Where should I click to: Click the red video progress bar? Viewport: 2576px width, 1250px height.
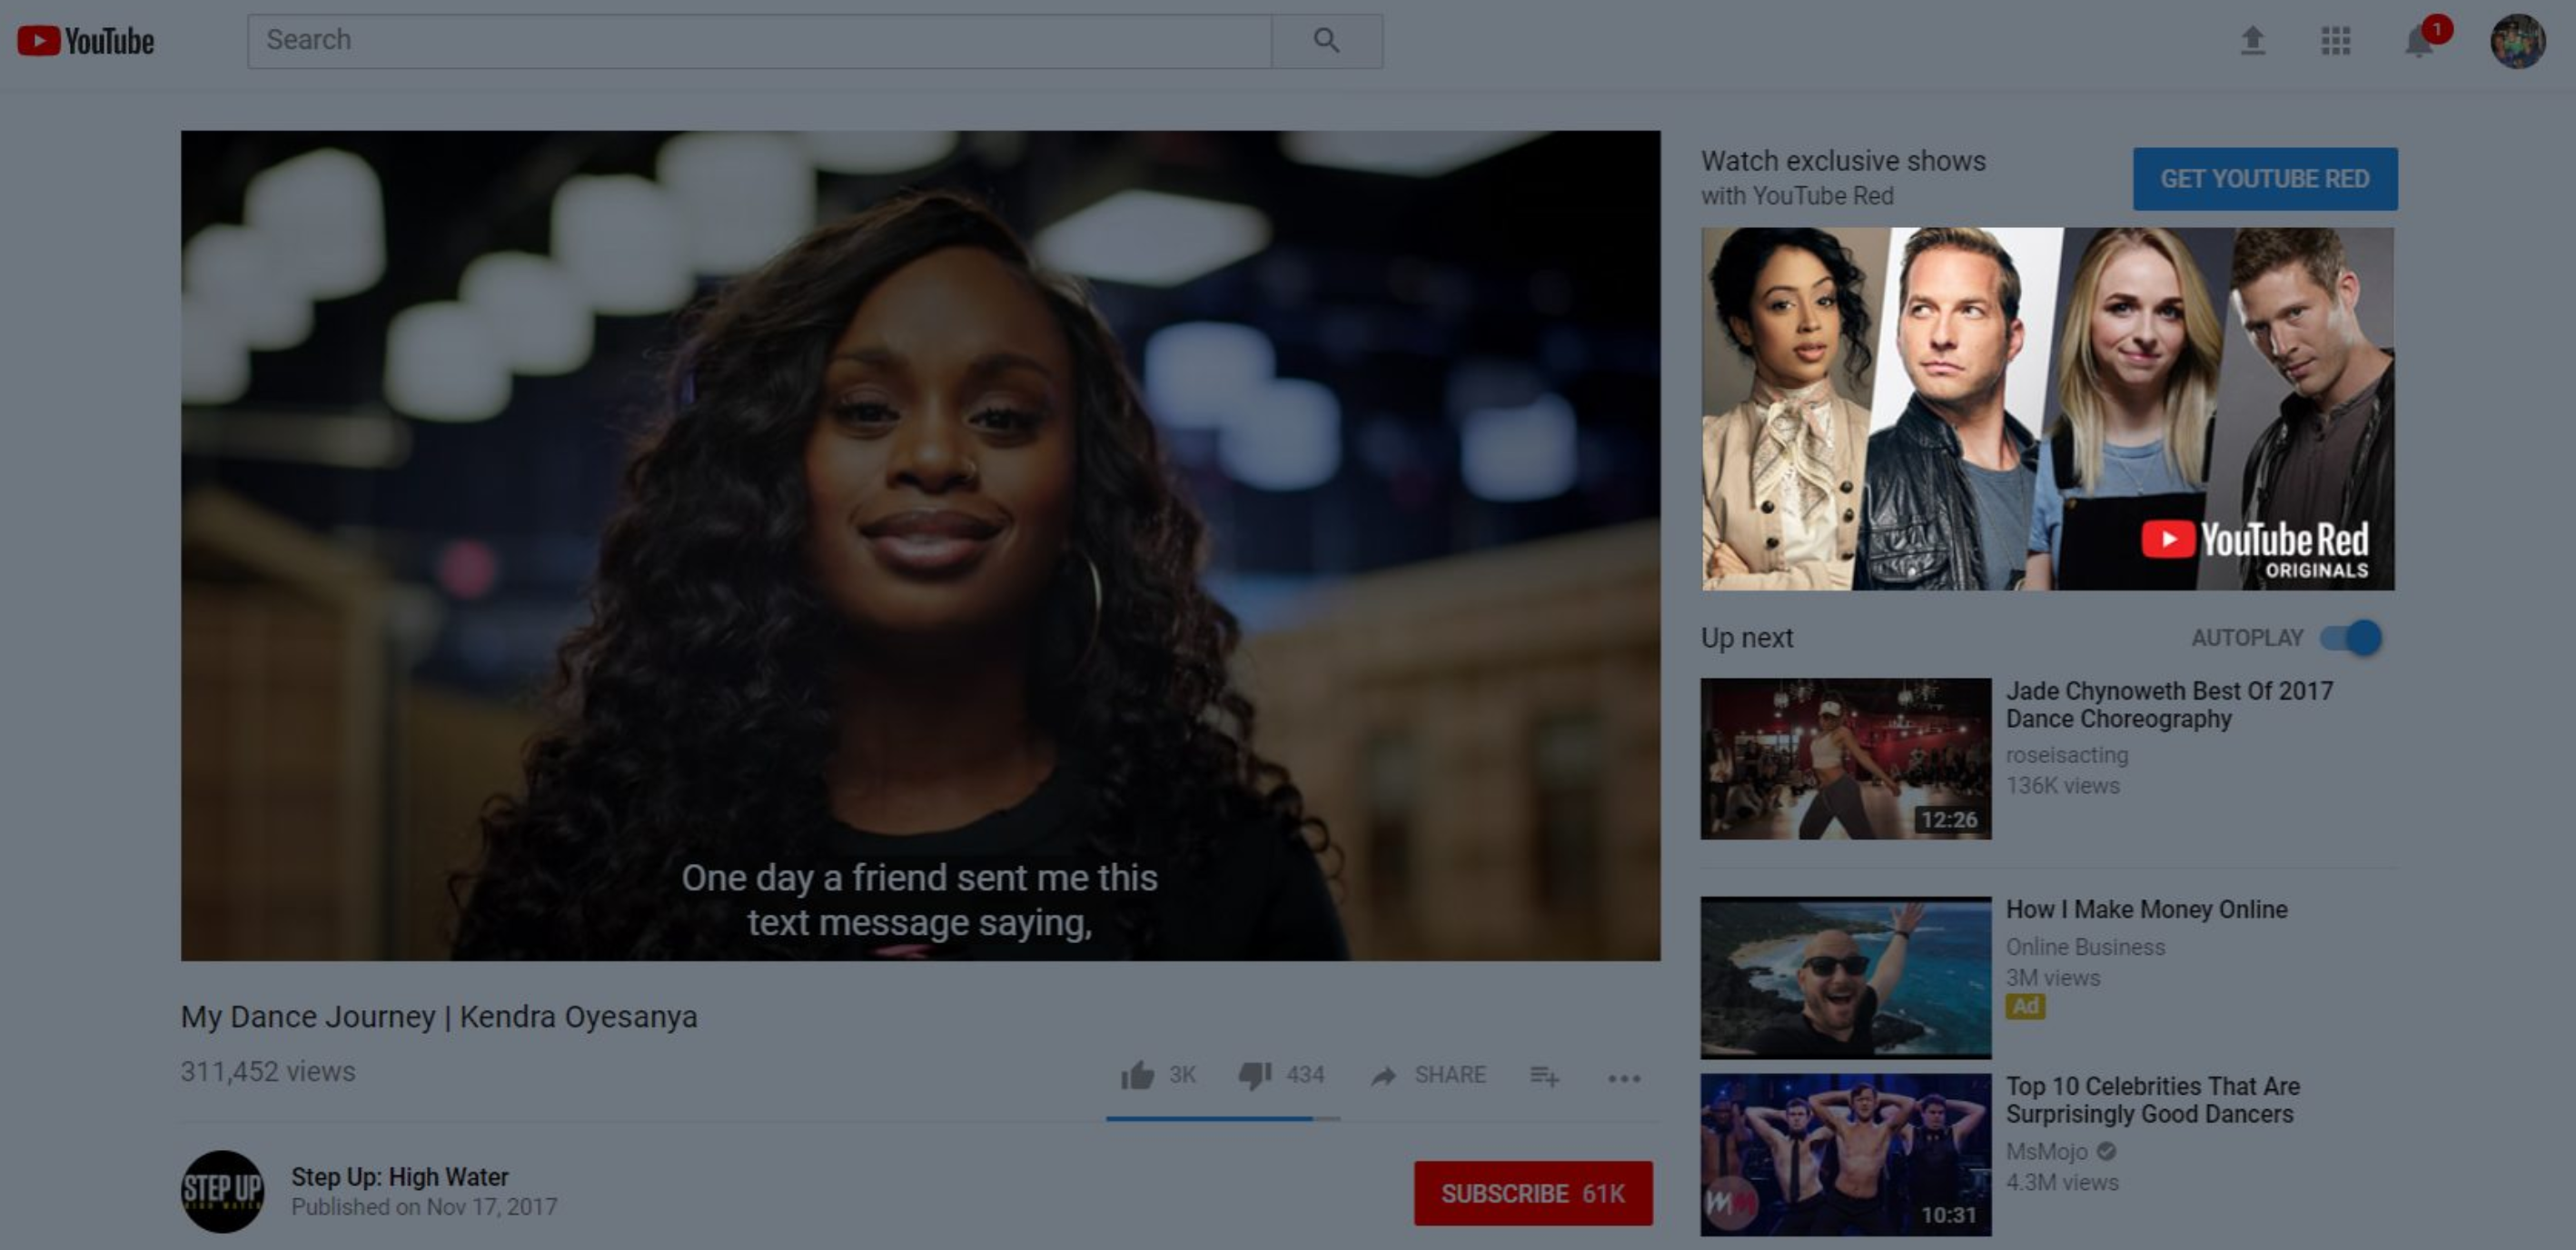1220,1121
